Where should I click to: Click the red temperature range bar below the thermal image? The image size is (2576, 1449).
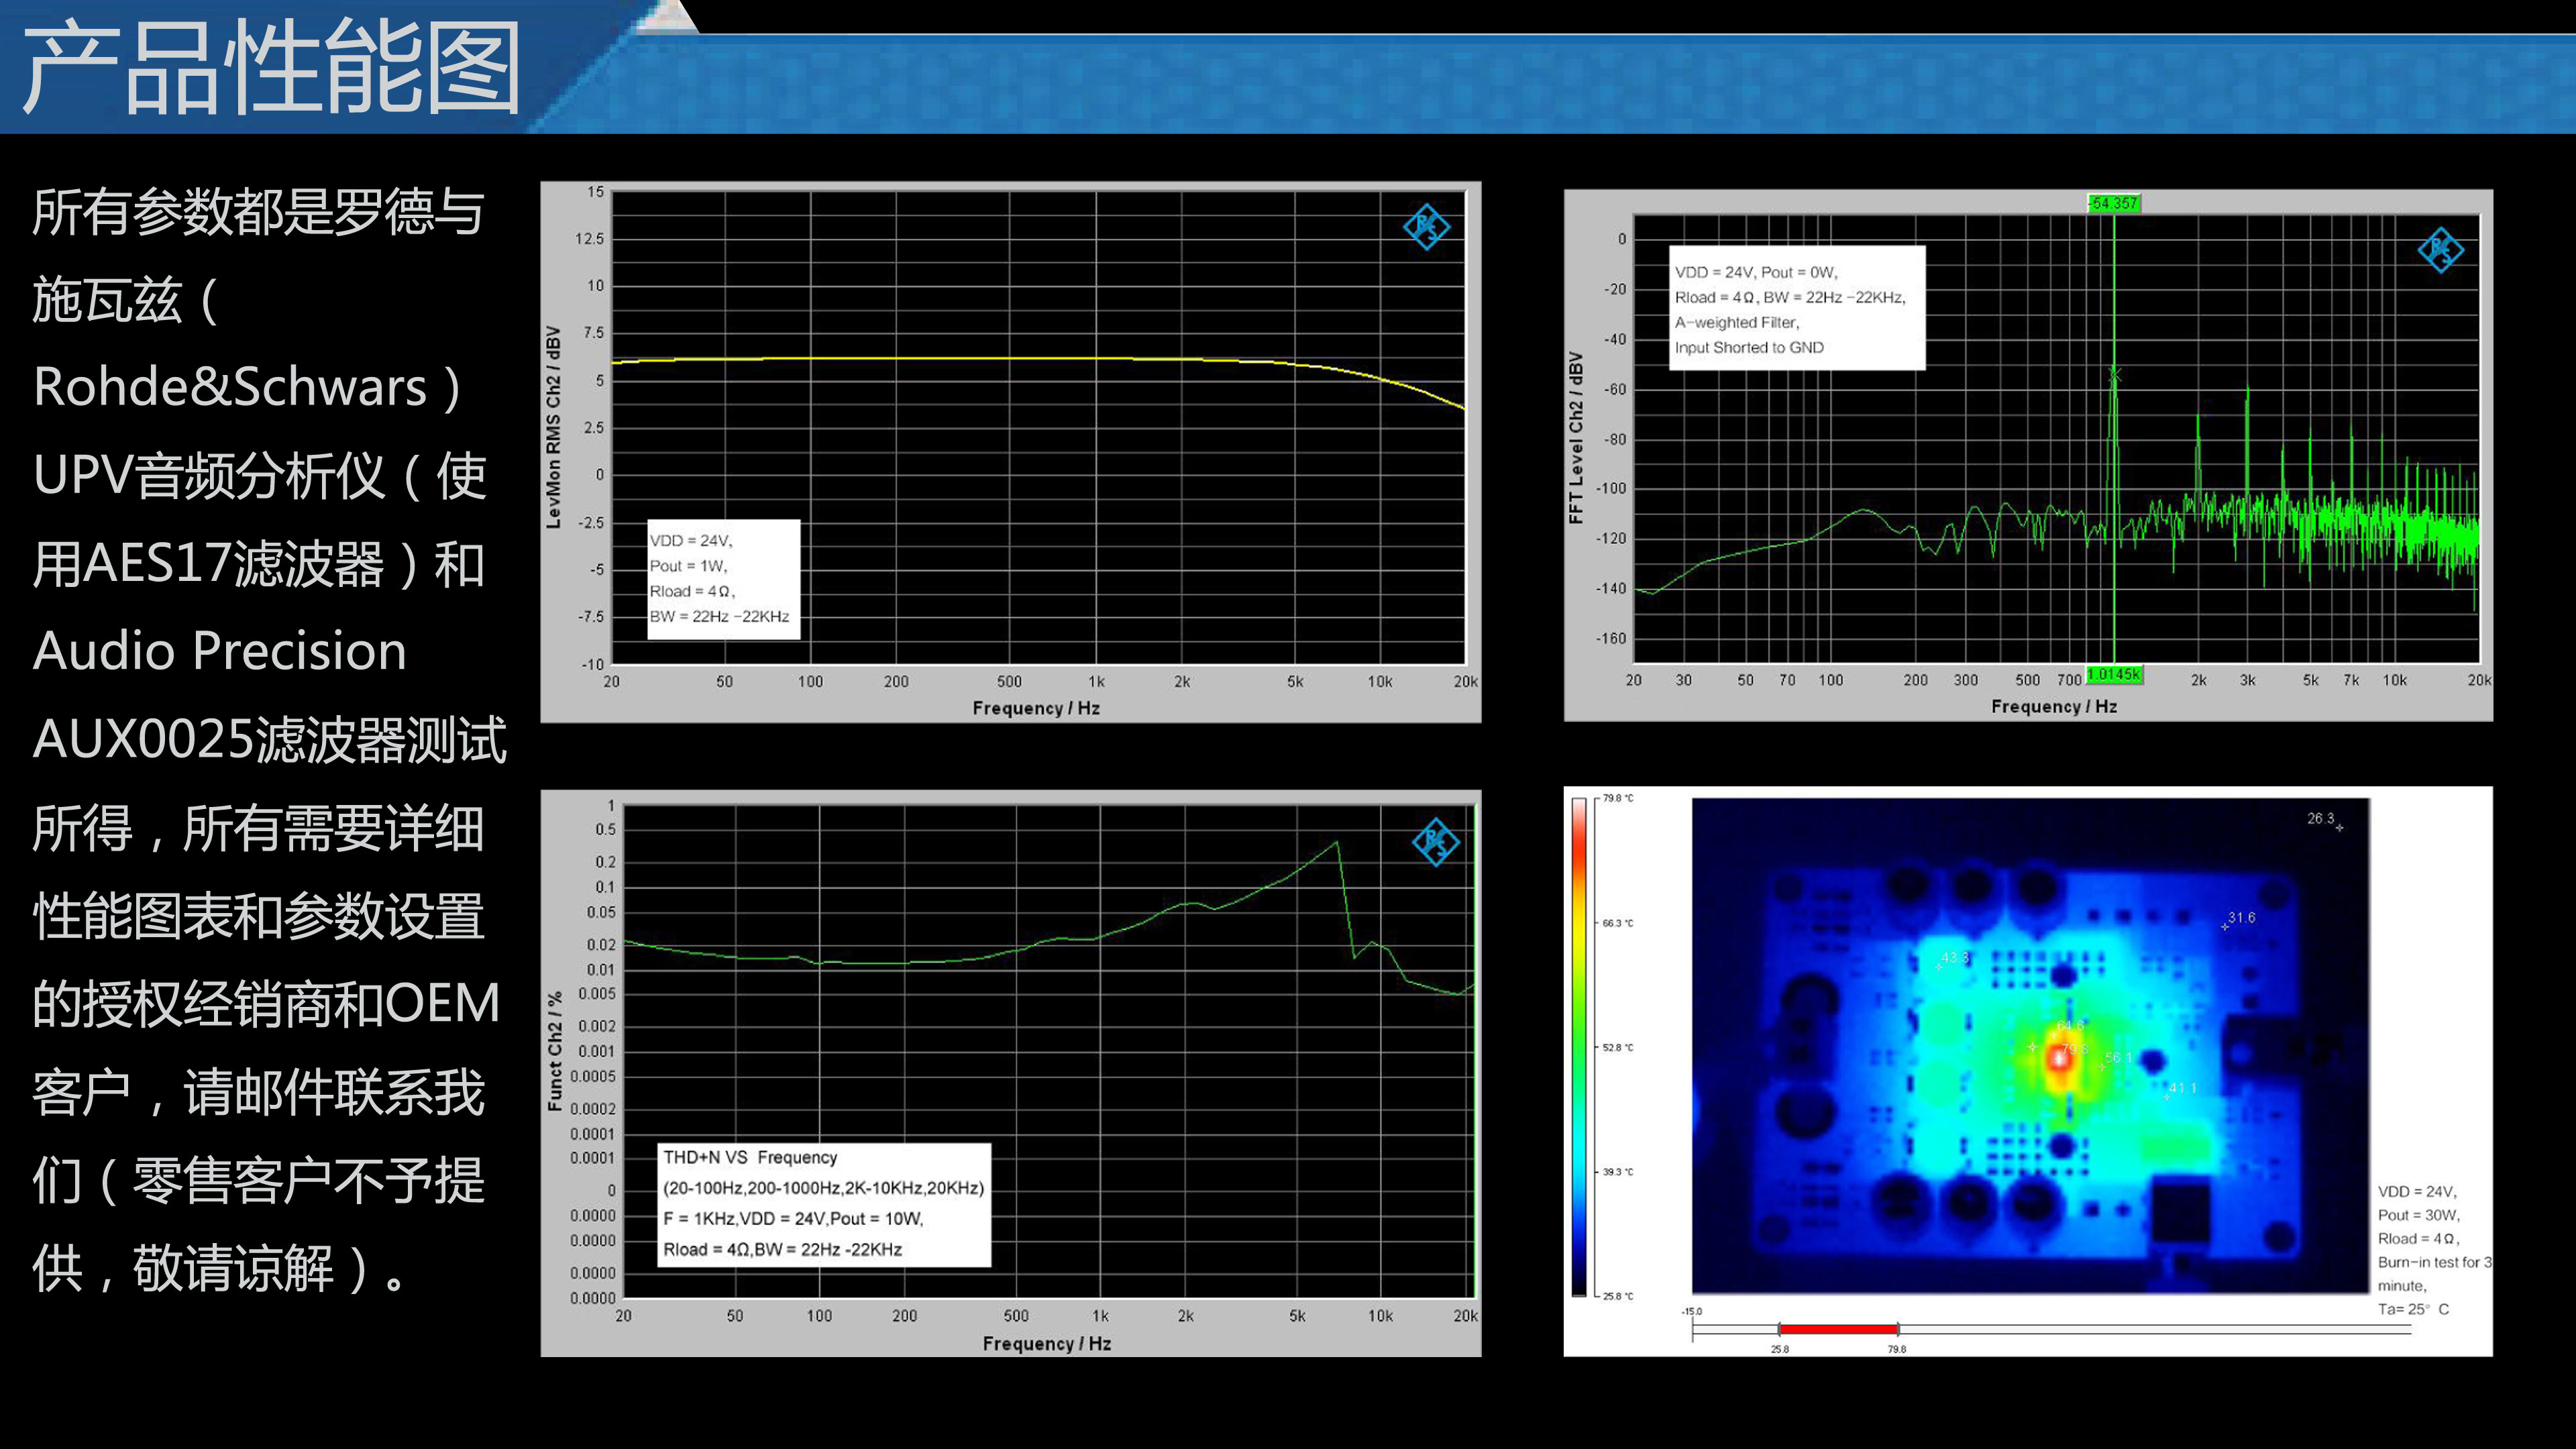(1838, 1329)
